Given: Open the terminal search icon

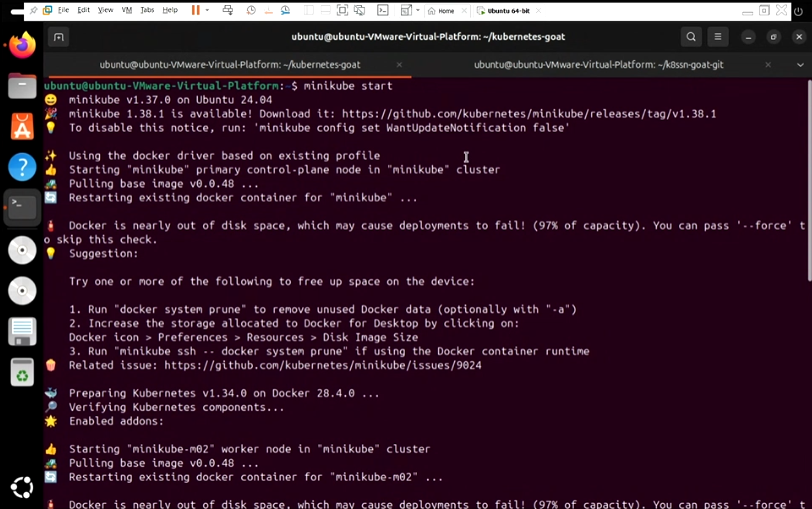Looking at the screenshot, I should (691, 37).
